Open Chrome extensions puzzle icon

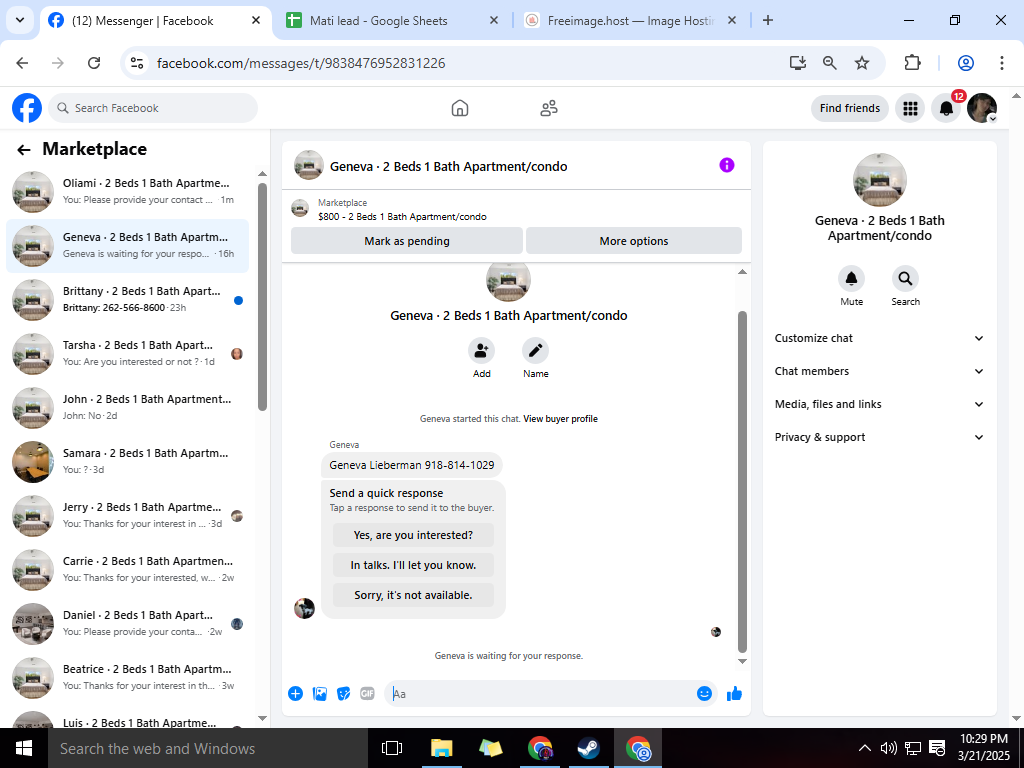coord(912,63)
